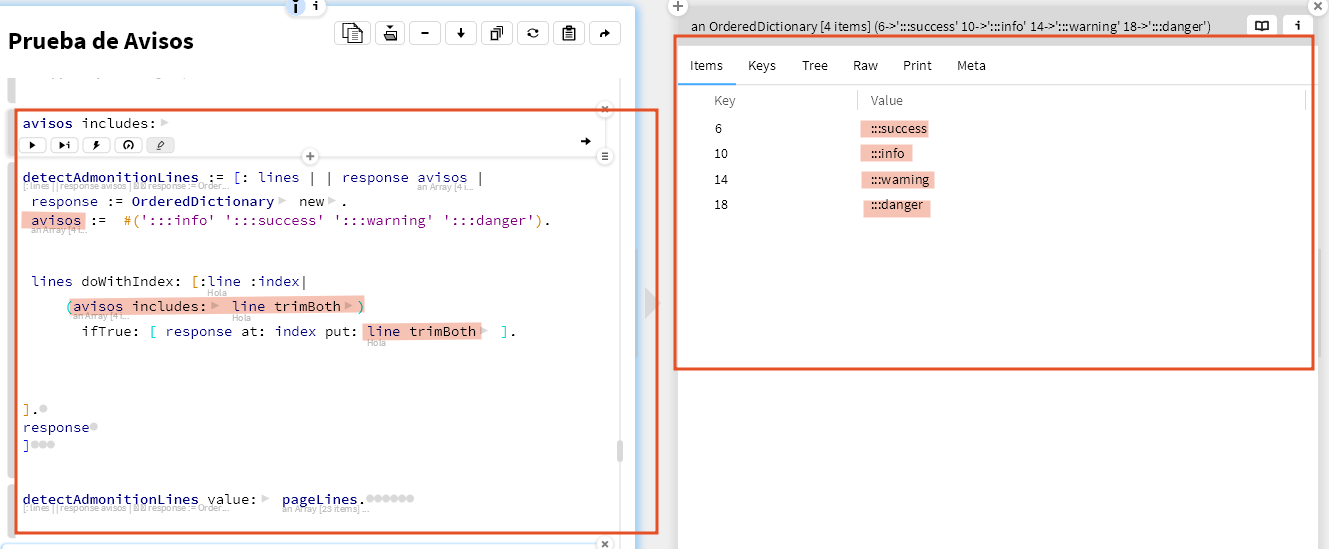Viewport: 1329px width, 549px height.
Task: Click the lightning bolt snippet button
Action: click(96, 145)
